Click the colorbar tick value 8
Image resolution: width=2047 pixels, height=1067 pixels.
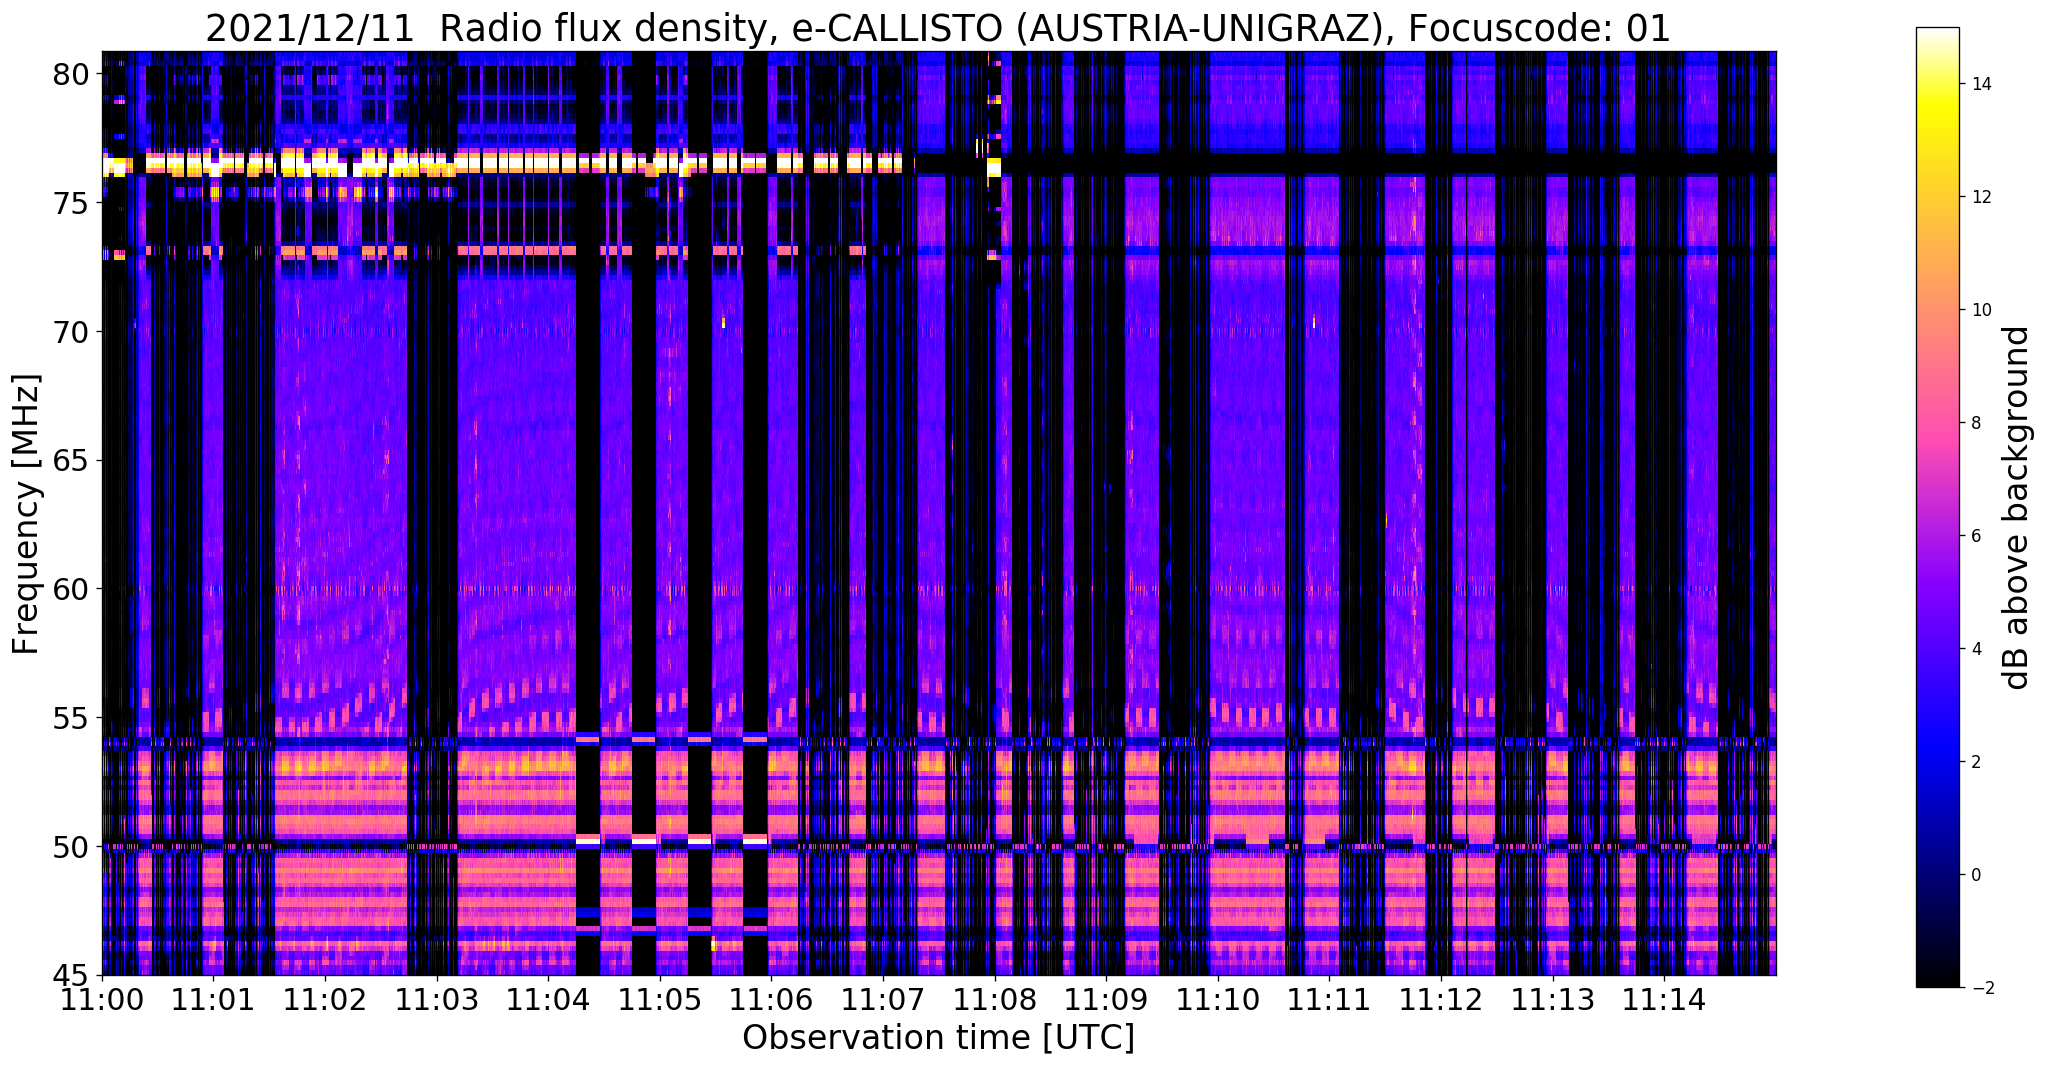pos(1975,423)
